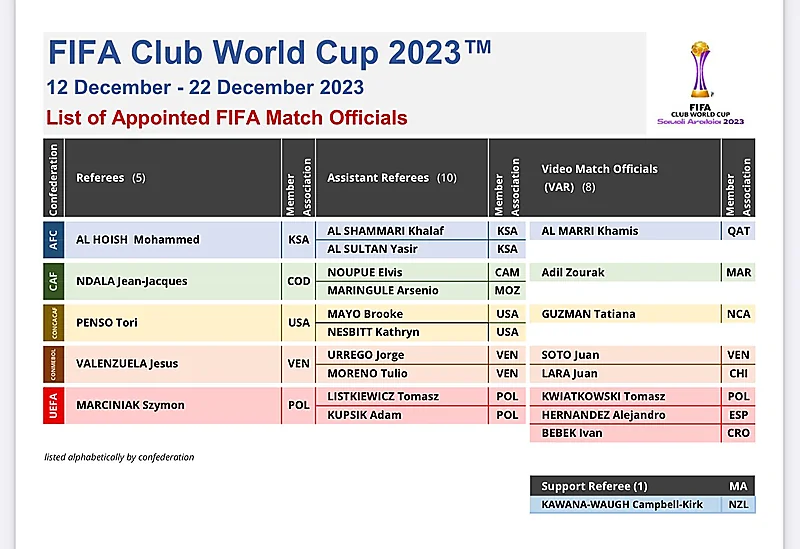Image resolution: width=800 pixels, height=549 pixels.
Task: Select the CAF confederation badge
Action: tap(54, 281)
